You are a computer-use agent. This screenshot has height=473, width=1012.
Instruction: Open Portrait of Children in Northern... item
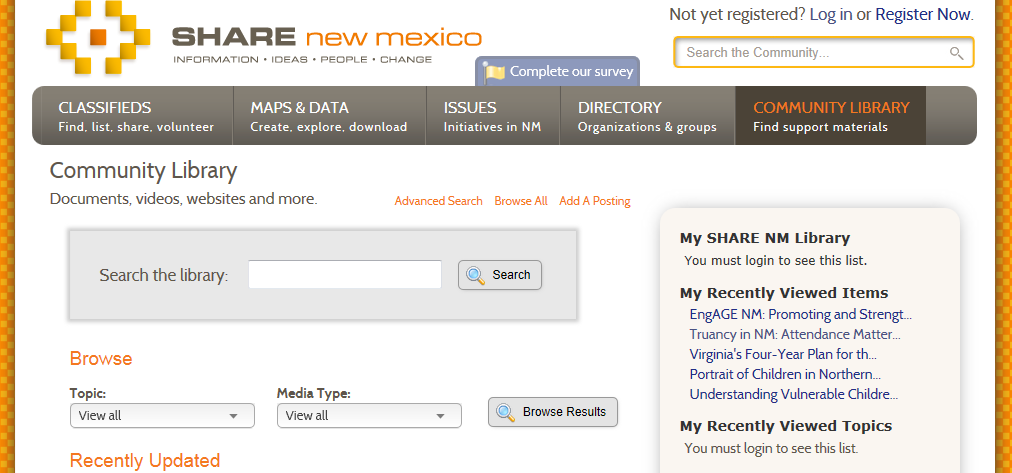(785, 374)
